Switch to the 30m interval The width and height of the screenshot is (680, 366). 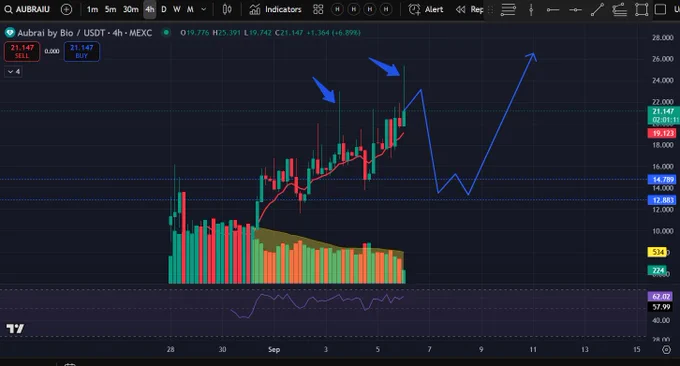coord(131,9)
